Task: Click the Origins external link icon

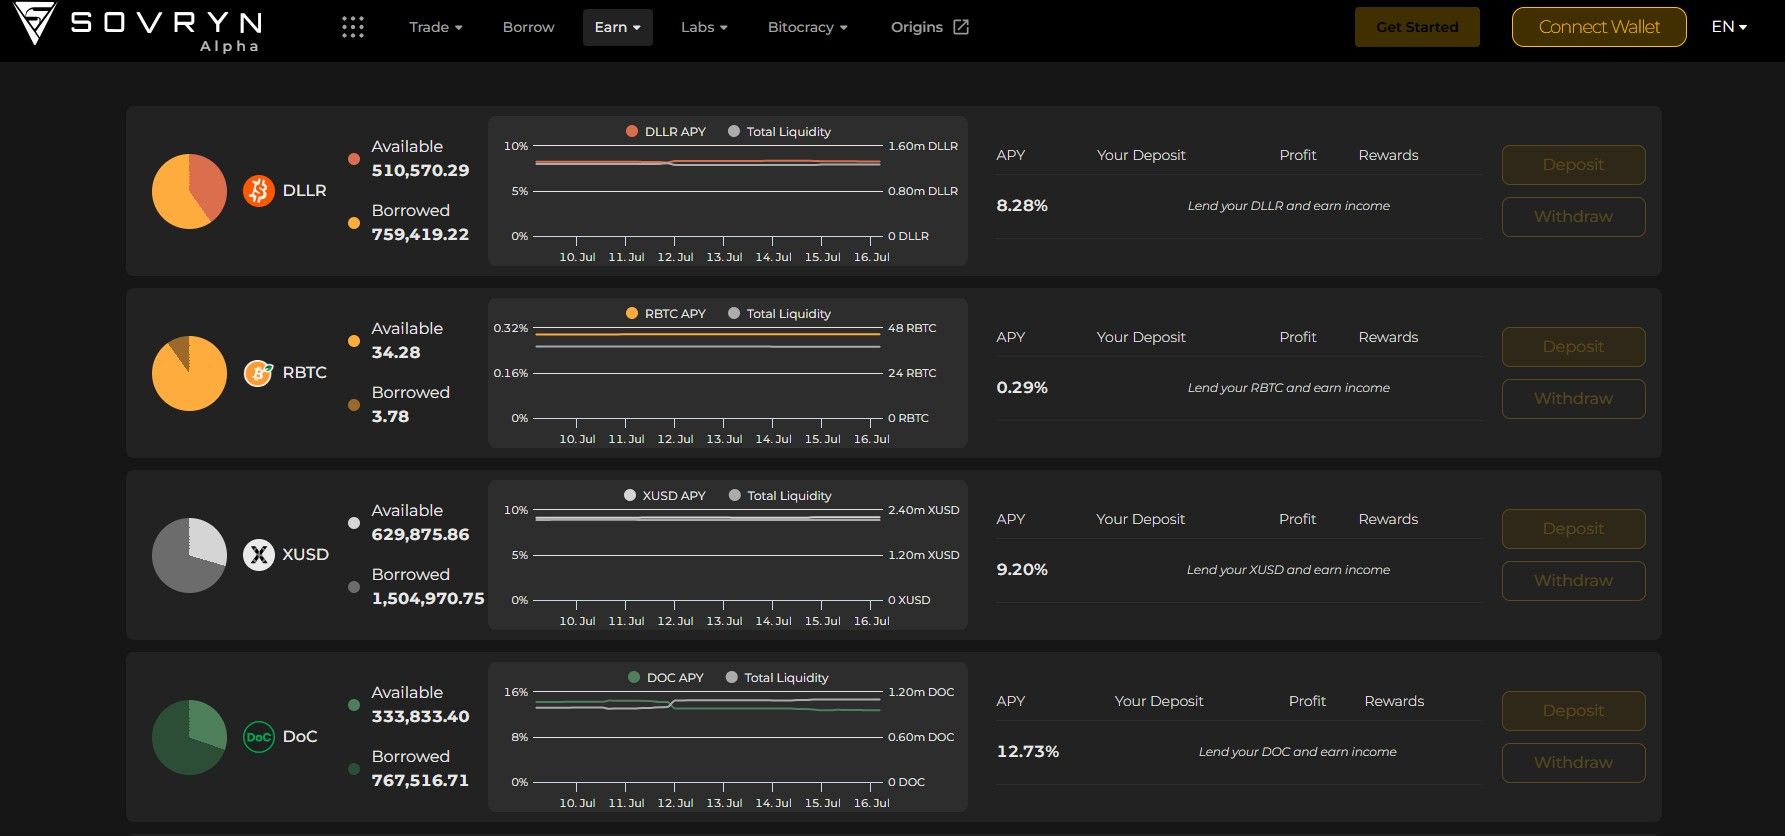Action: point(961,27)
